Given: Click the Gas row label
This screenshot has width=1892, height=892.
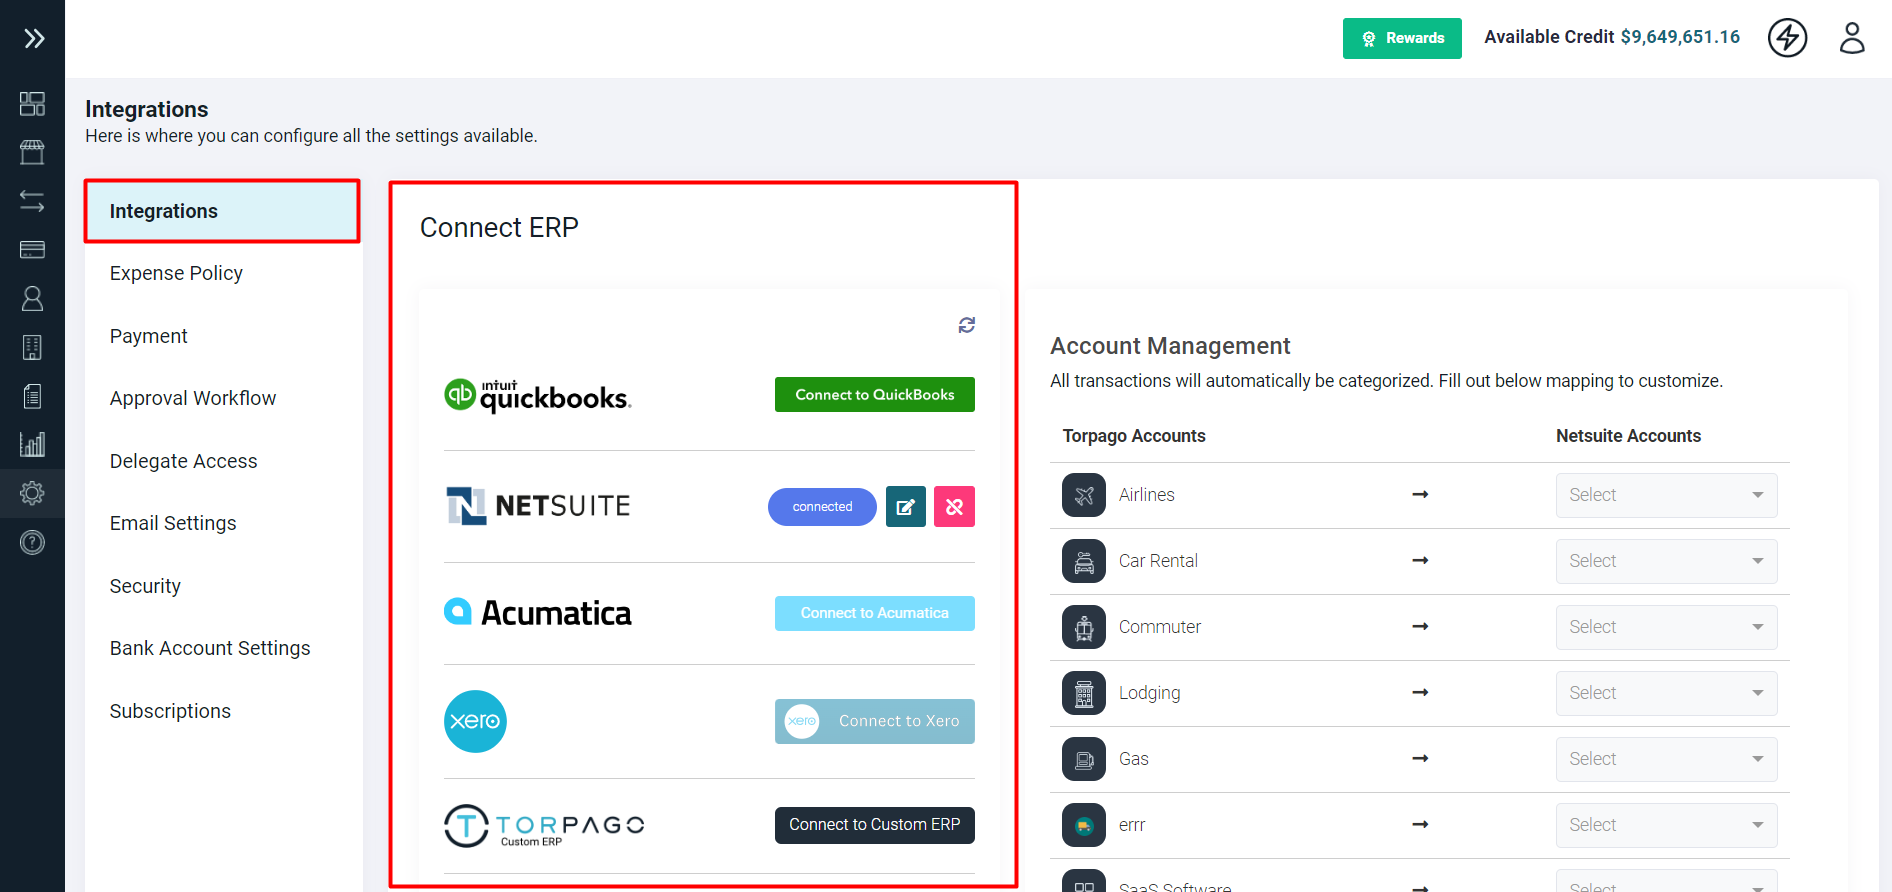Looking at the screenshot, I should click(x=1133, y=759).
